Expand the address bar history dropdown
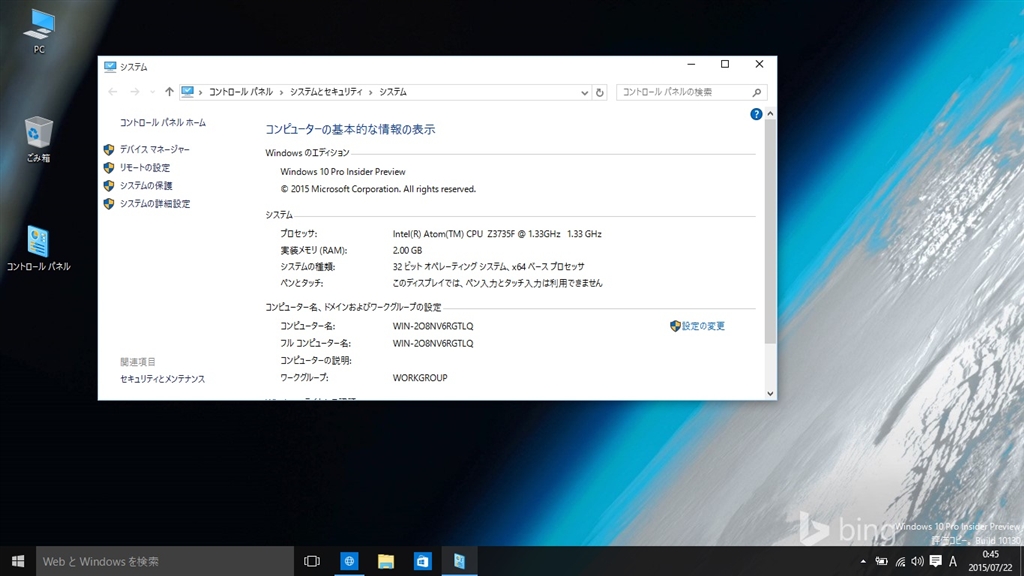 (x=584, y=93)
